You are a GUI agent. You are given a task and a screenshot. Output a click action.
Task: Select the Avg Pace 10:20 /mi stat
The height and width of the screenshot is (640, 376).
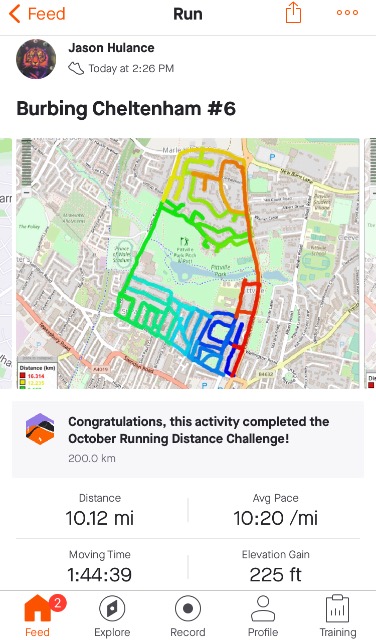pyautogui.click(x=276, y=510)
